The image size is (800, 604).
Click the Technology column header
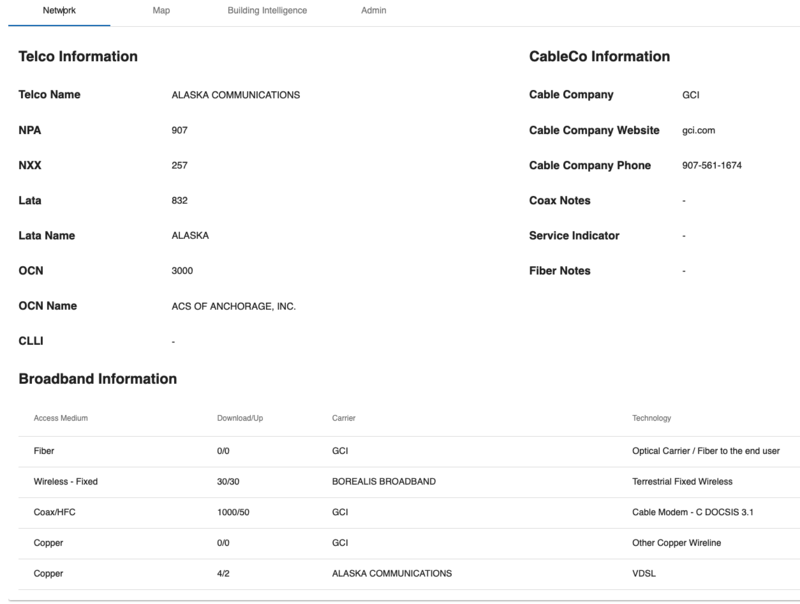652,417
